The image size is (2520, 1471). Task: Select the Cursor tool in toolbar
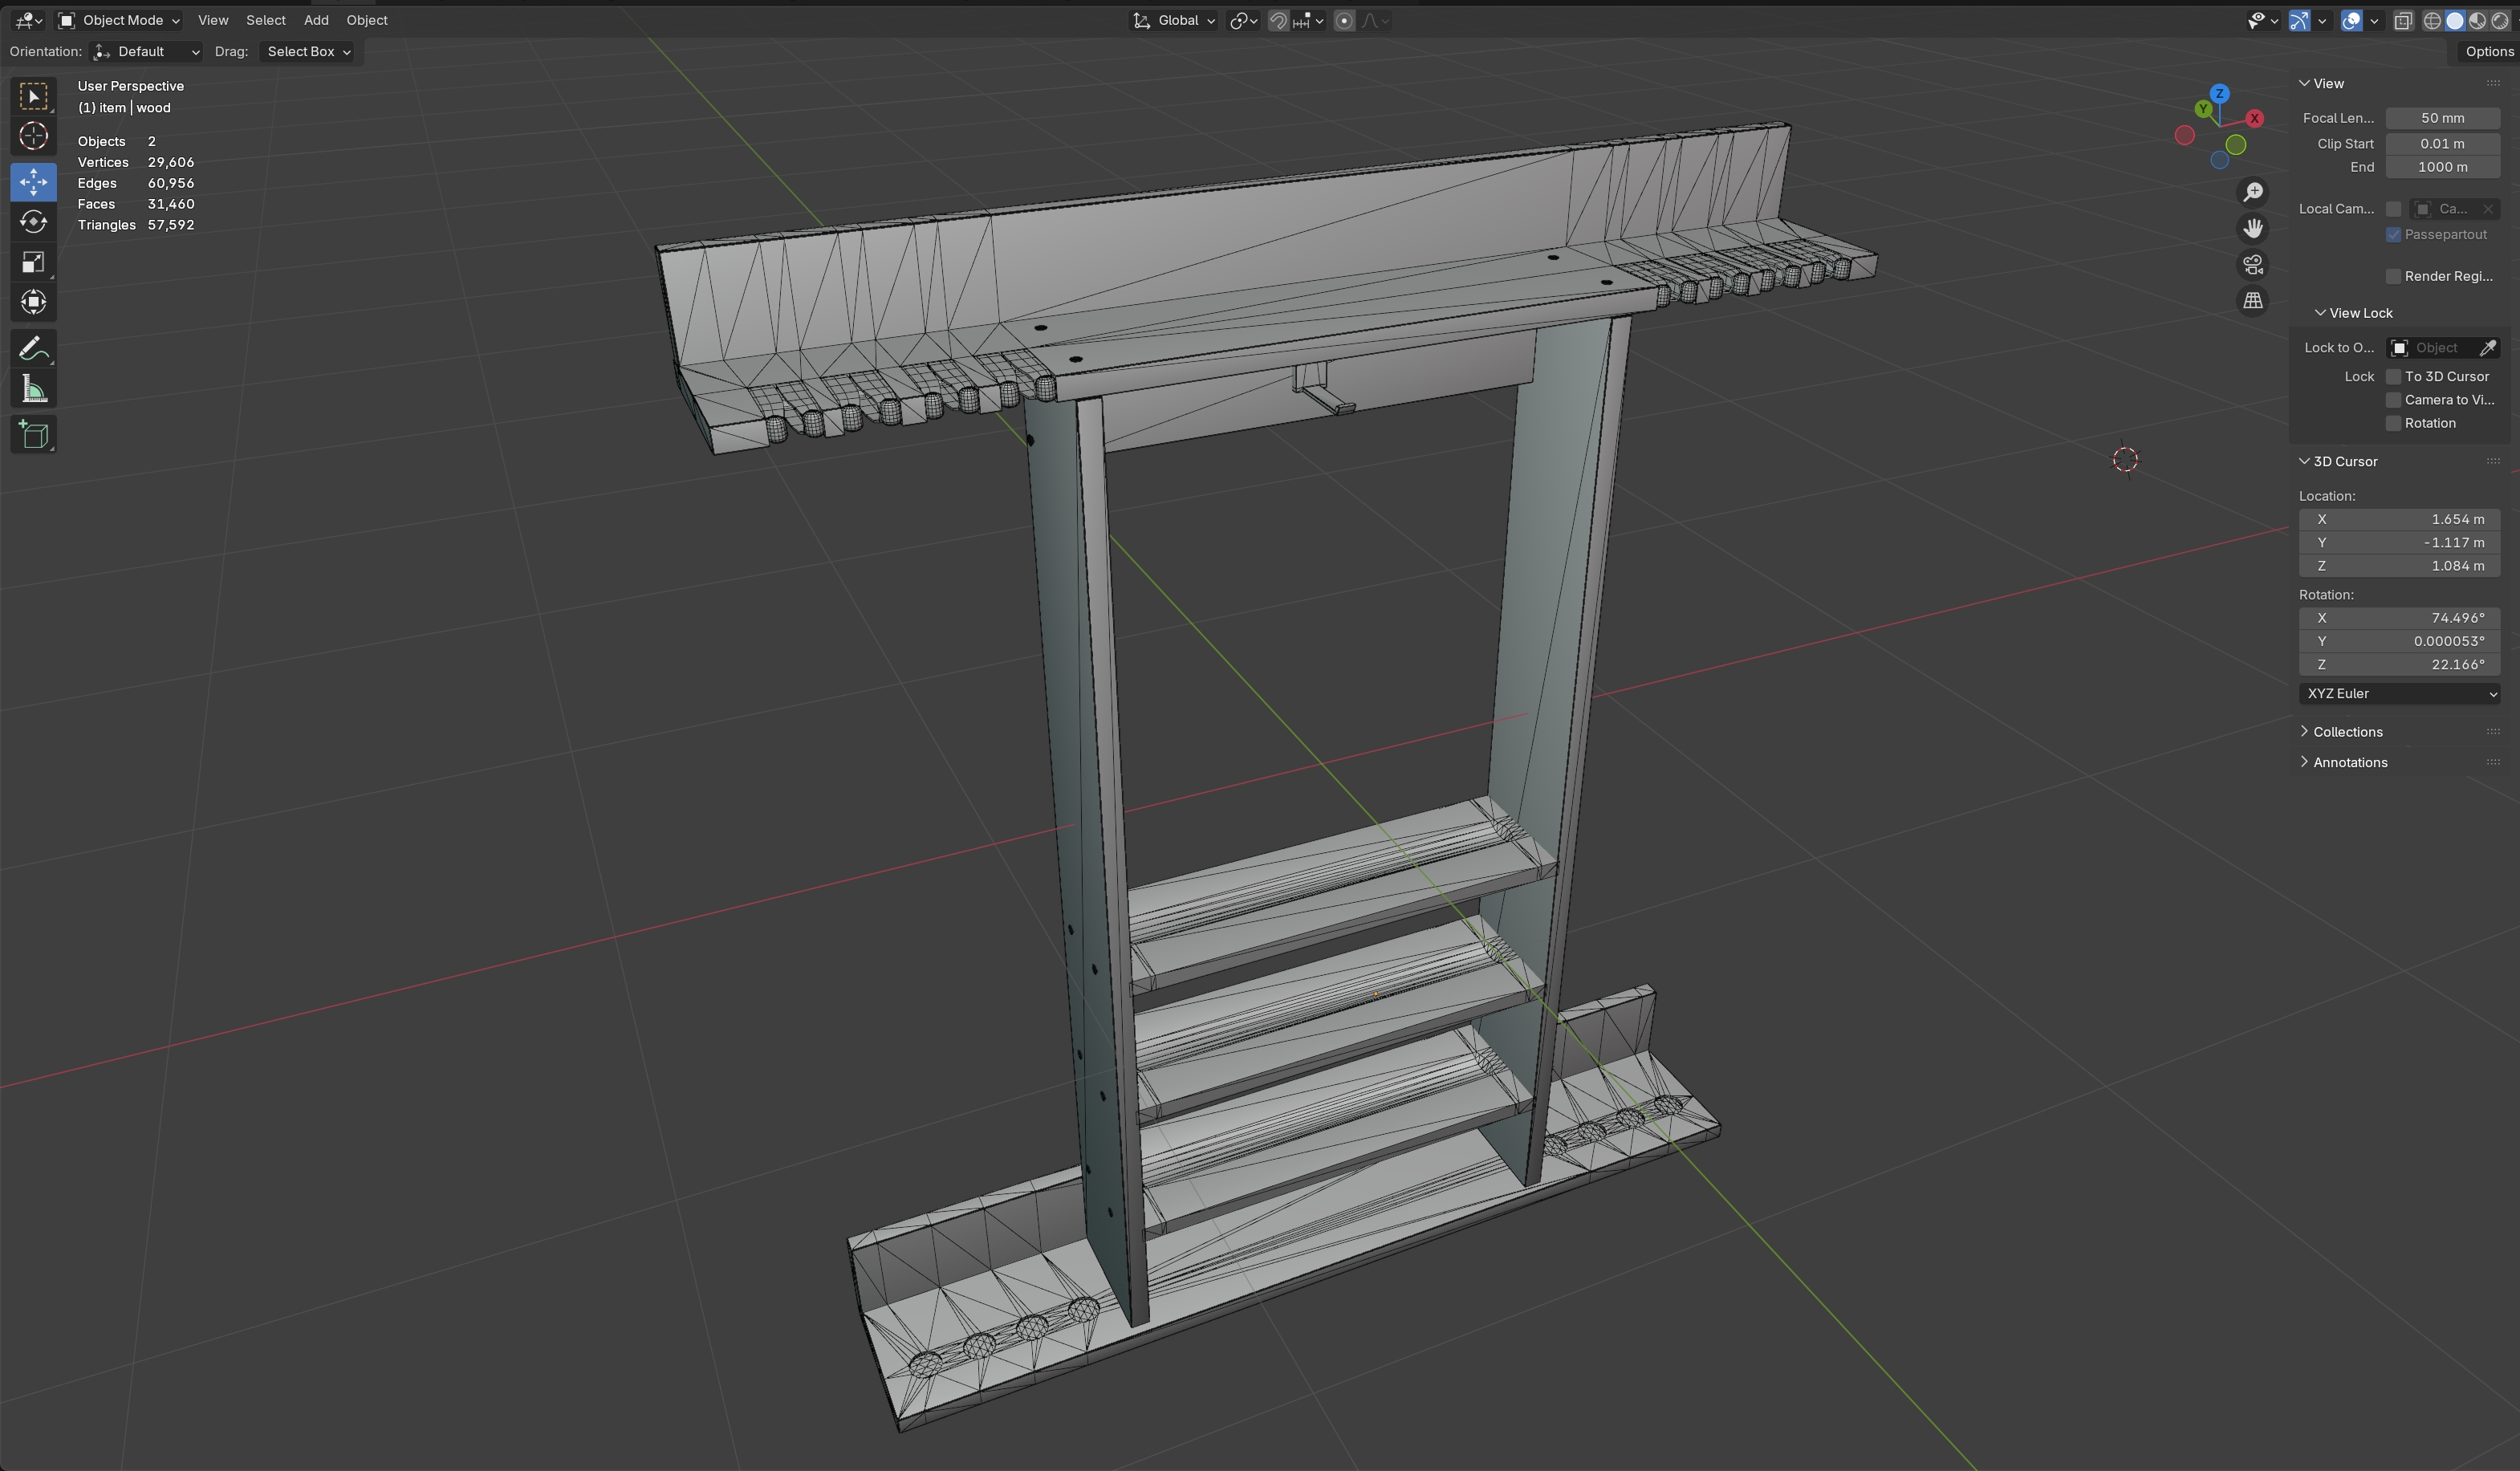[33, 136]
